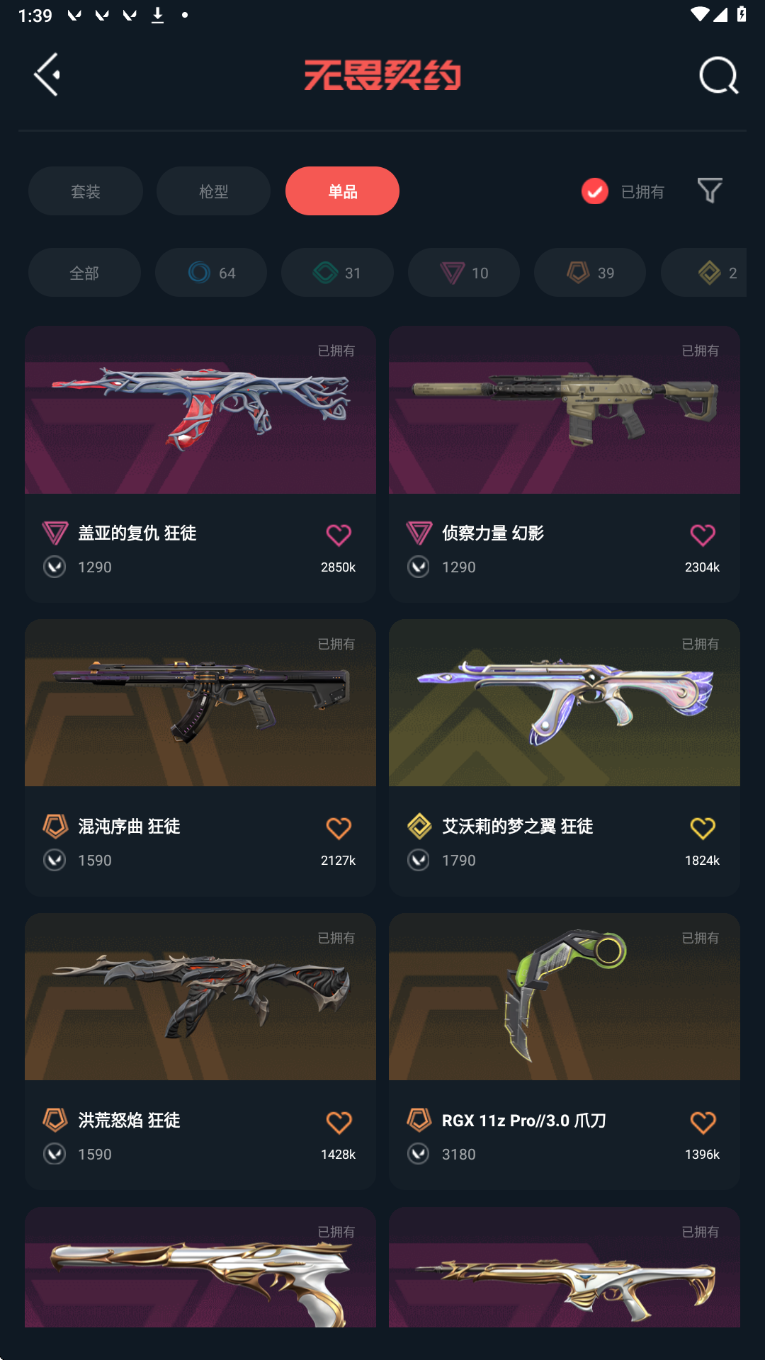Viewport: 765px width, 1360px height.
Task: Open the funnel filter icon
Action: pos(710,191)
